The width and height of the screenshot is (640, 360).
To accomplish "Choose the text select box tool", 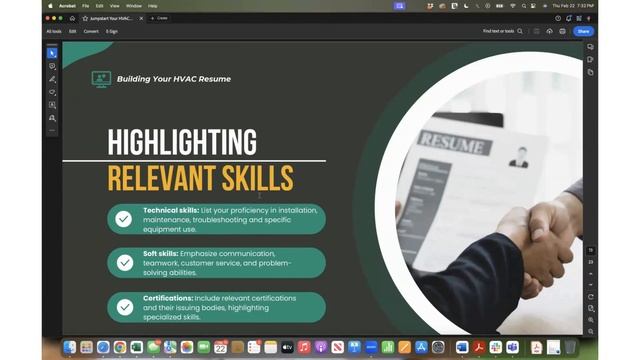I will coord(52,105).
